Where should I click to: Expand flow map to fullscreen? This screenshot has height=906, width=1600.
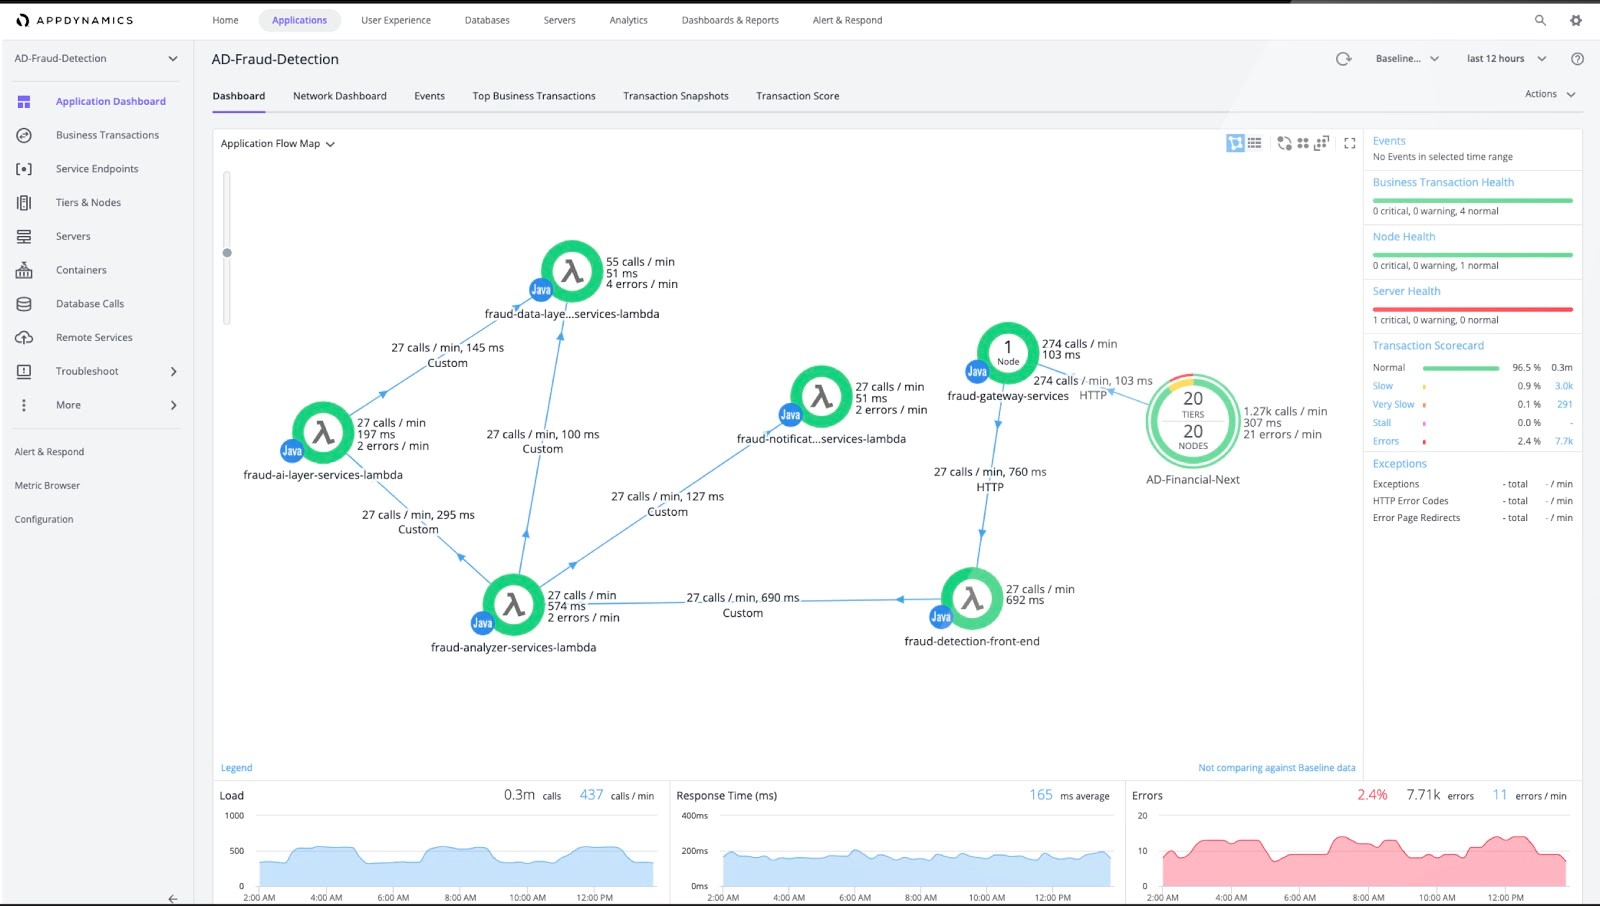[1349, 143]
